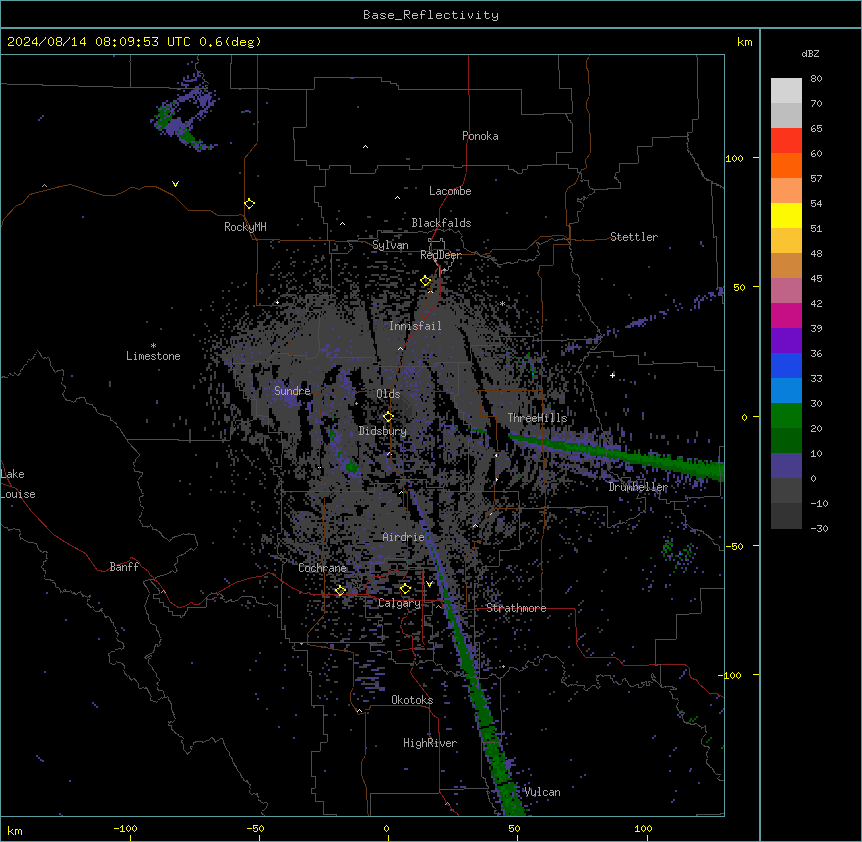Click the Louise map label

point(18,494)
